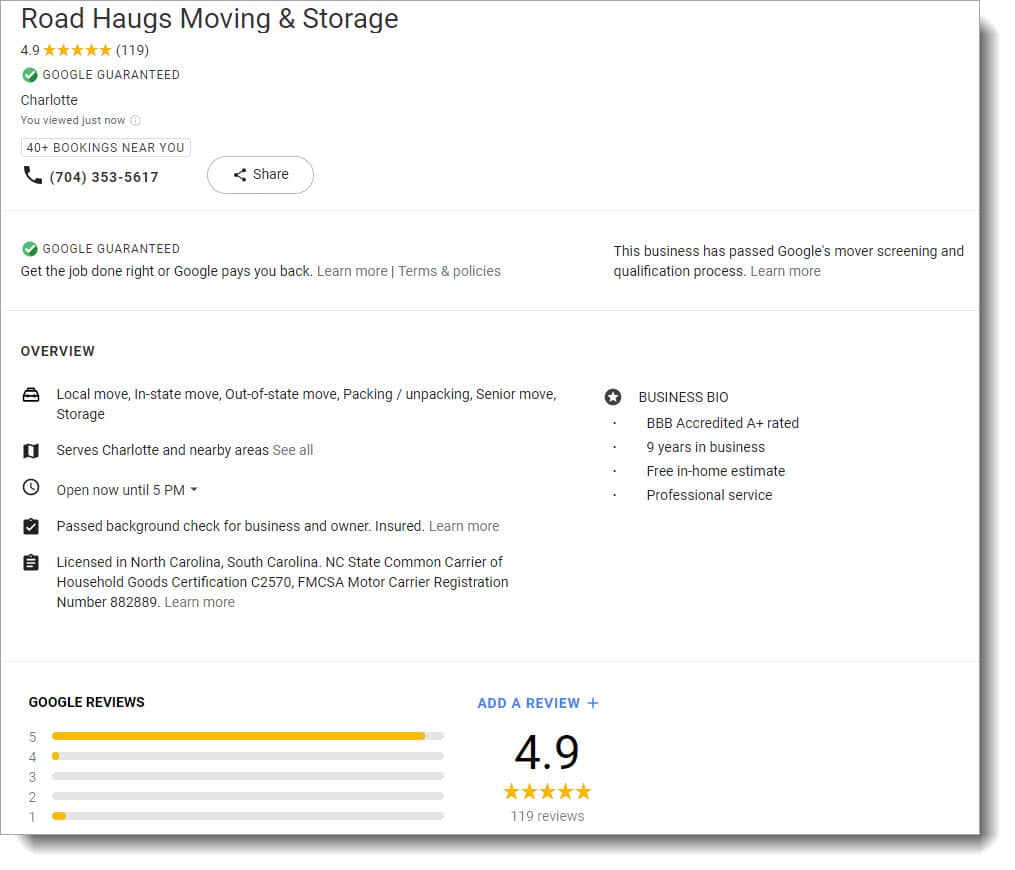The height and width of the screenshot is (870, 1015).
Task: Select the 4-star rating bar
Action: pos(248,756)
